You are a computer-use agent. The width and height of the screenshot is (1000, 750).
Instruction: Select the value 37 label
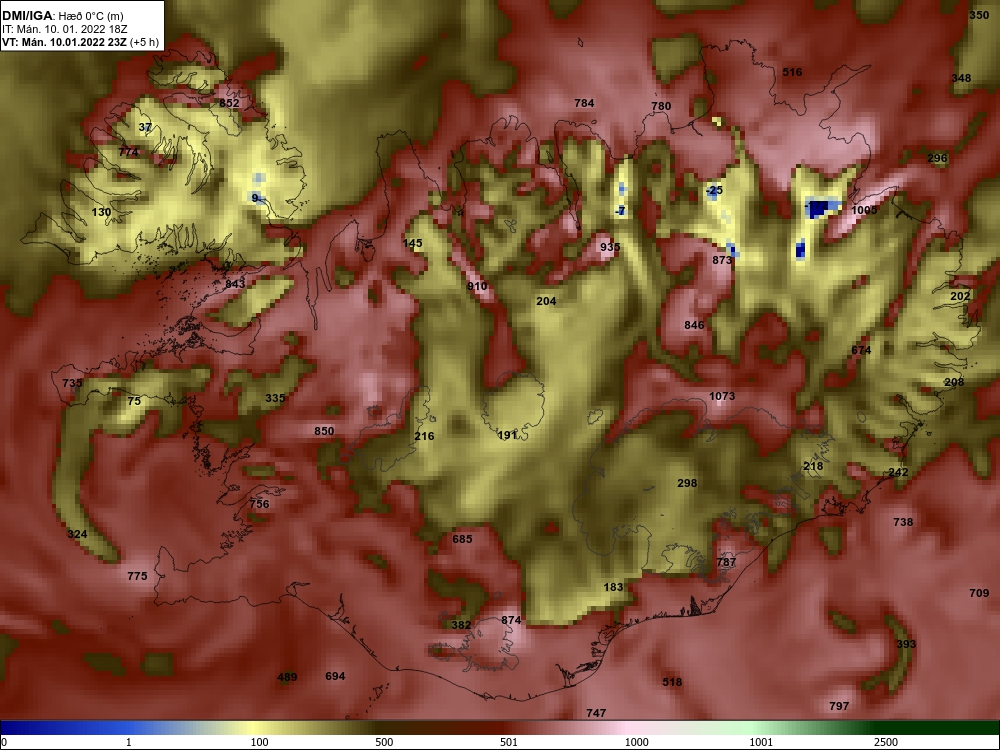tap(145, 127)
